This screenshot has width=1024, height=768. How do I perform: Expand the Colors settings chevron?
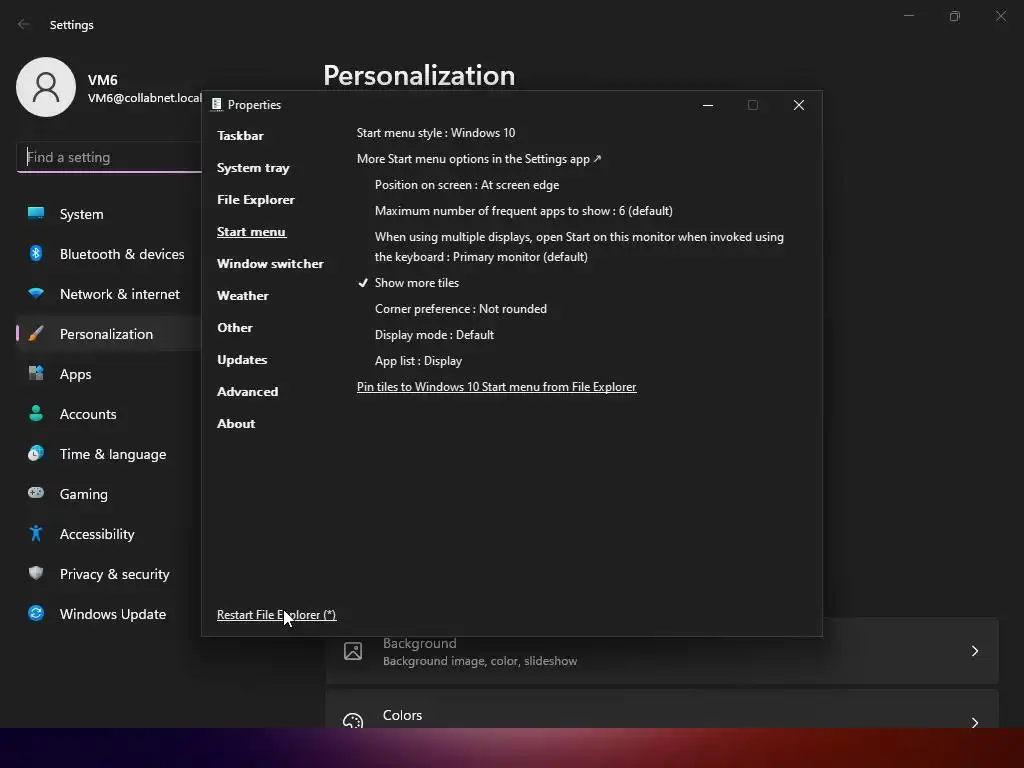974,722
